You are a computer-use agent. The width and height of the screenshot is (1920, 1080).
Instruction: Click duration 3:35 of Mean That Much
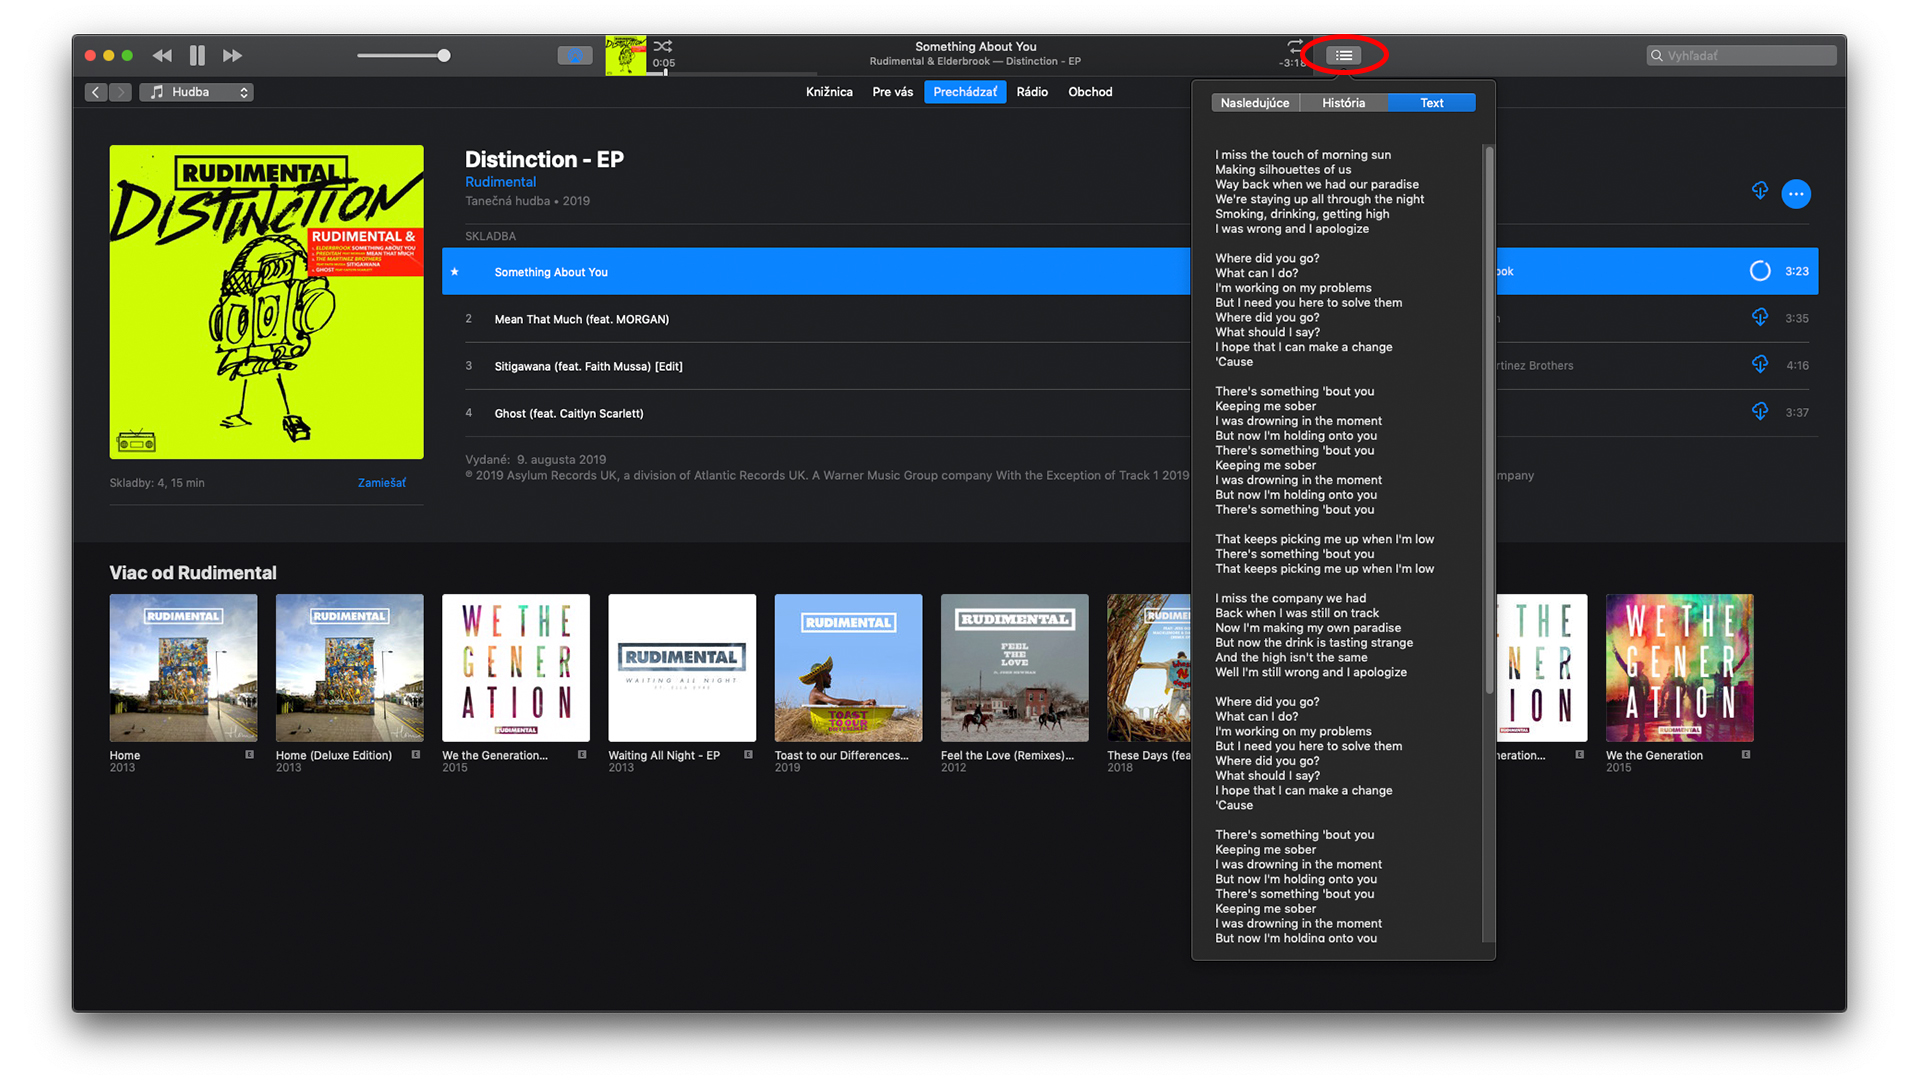(x=1797, y=318)
